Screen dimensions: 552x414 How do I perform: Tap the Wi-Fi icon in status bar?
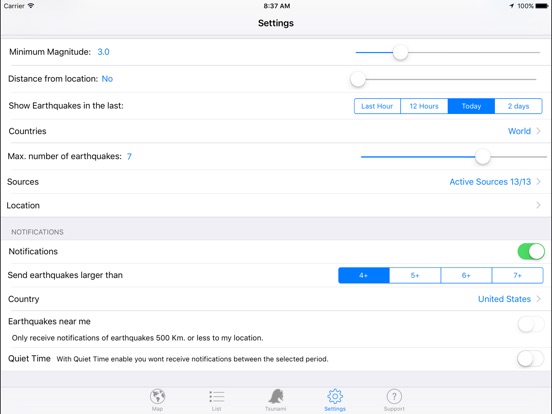point(31,6)
